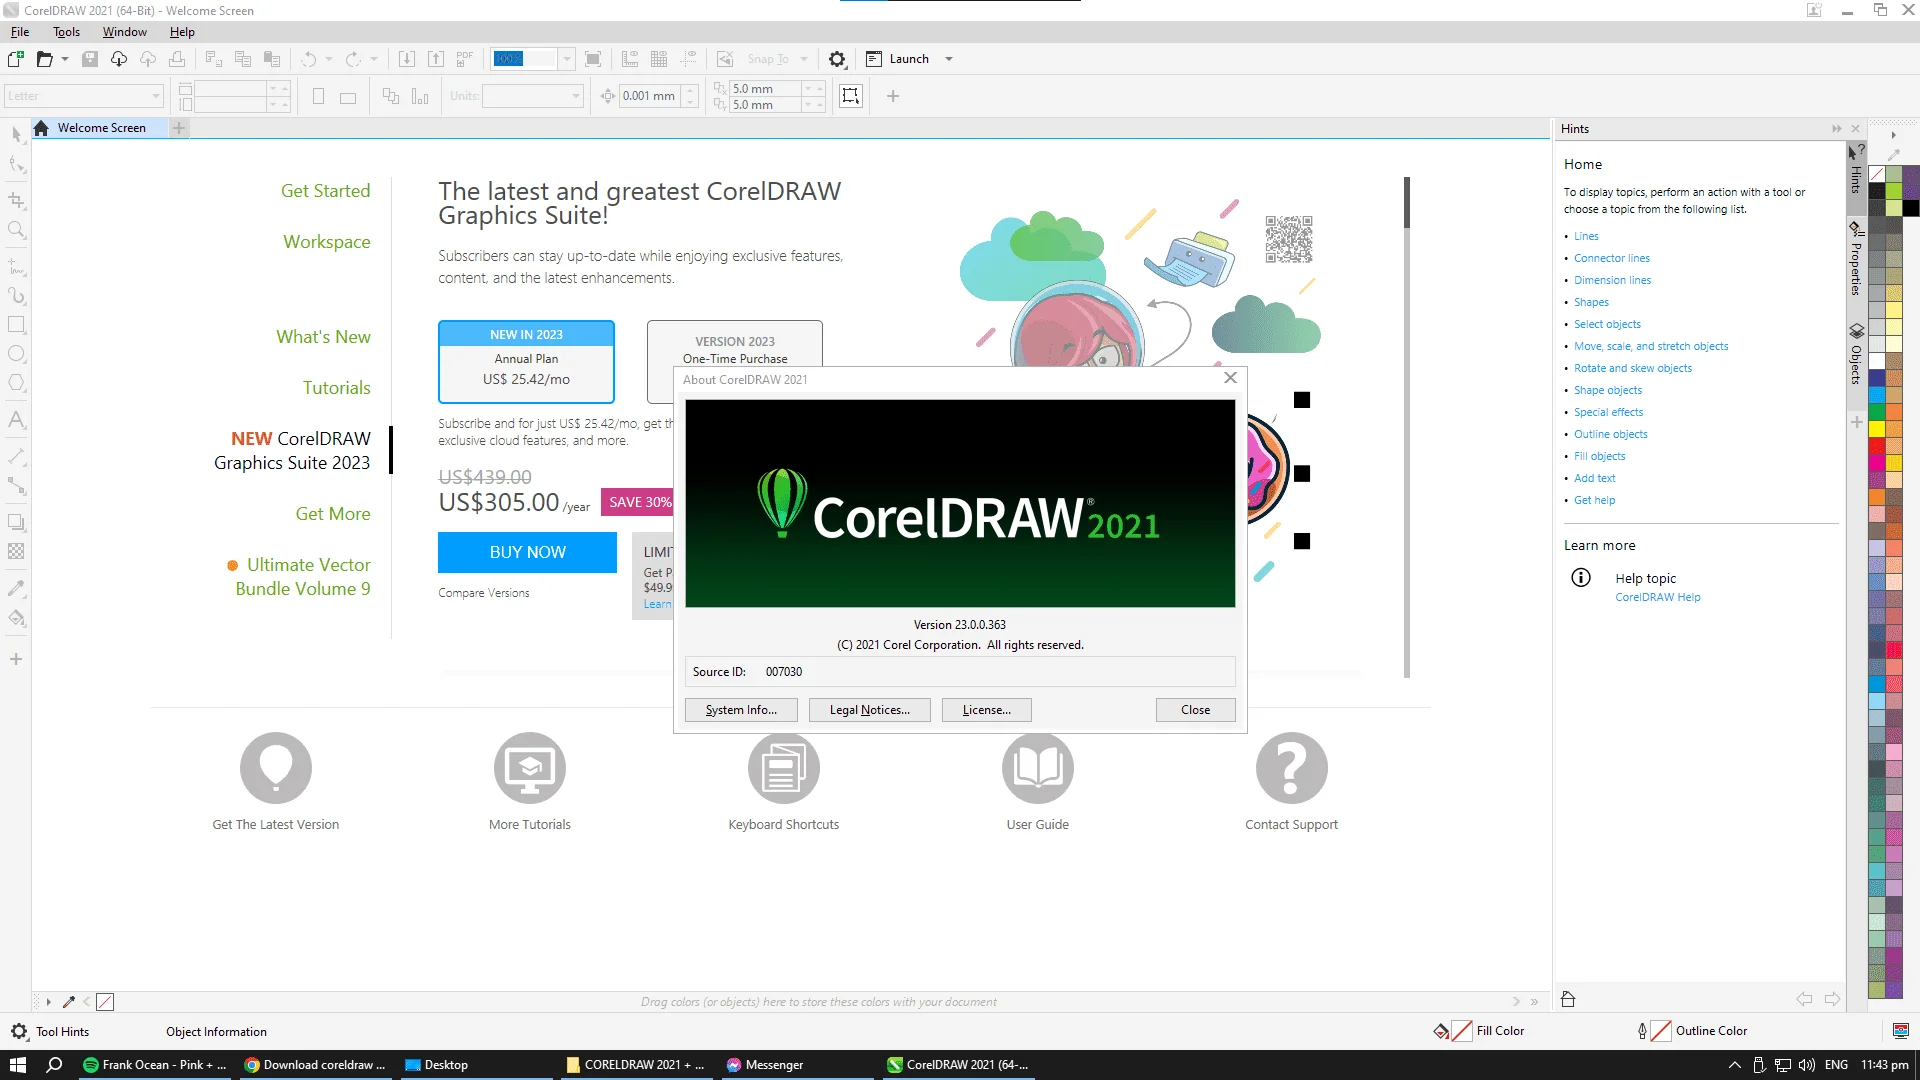Image resolution: width=1920 pixels, height=1080 pixels.
Task: Select the Properties docker tab
Action: click(1856, 259)
